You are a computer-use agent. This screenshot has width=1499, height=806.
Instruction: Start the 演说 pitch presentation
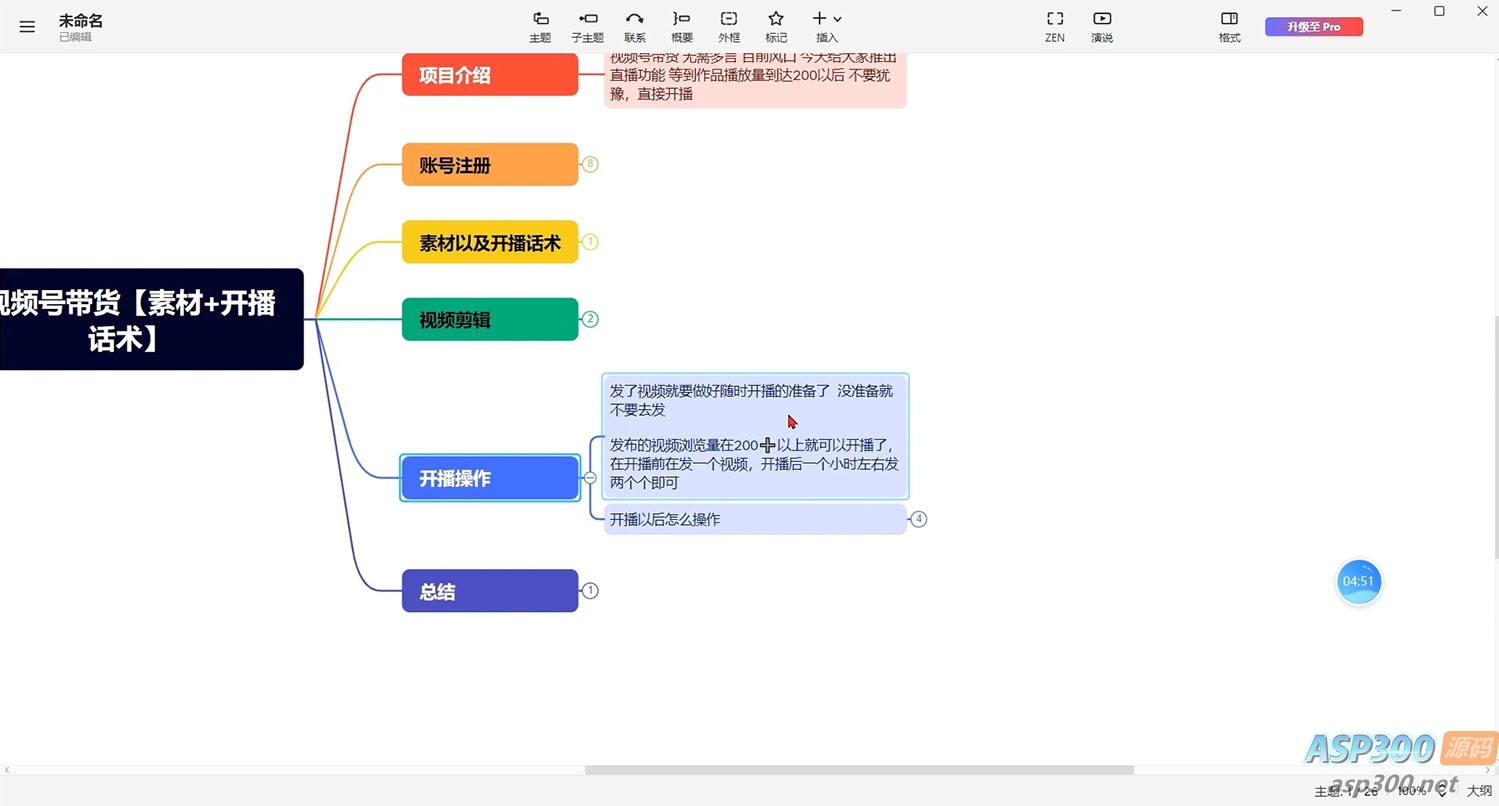1102,27
